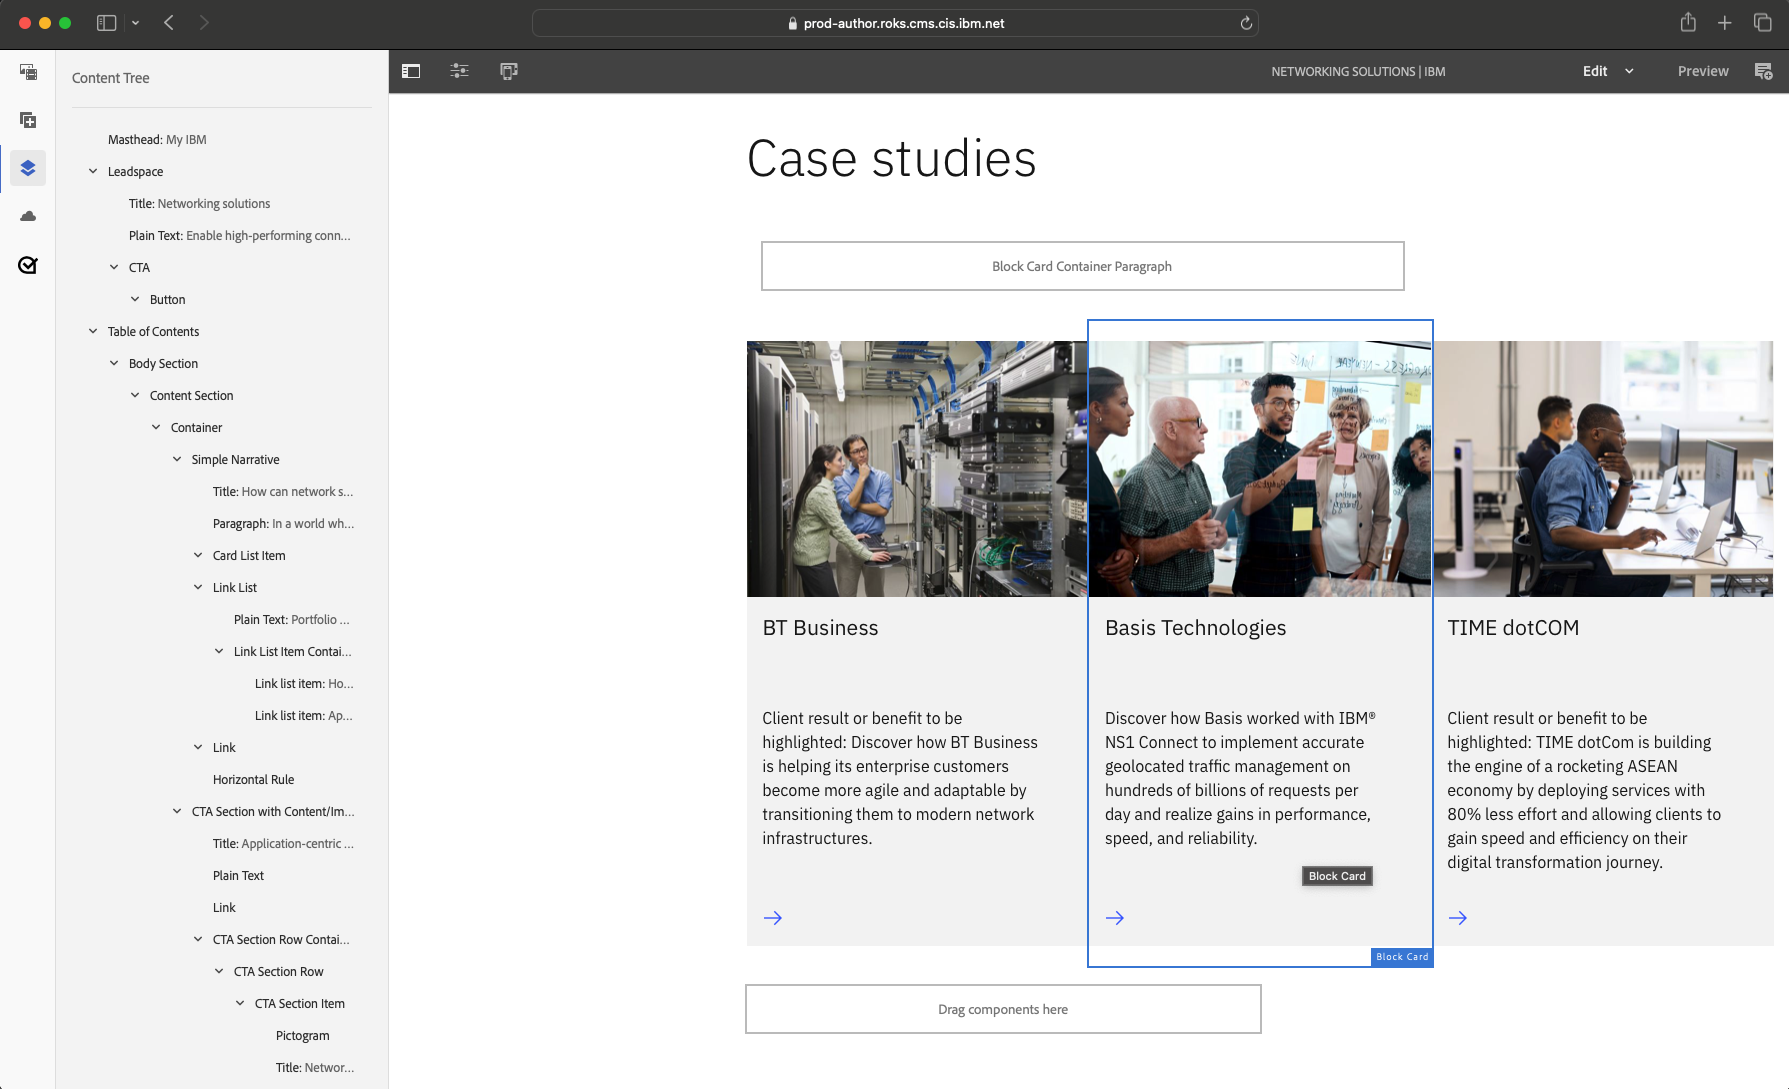The image size is (1789, 1089).
Task: Select Horizontal Rule tree item
Action: click(x=253, y=779)
